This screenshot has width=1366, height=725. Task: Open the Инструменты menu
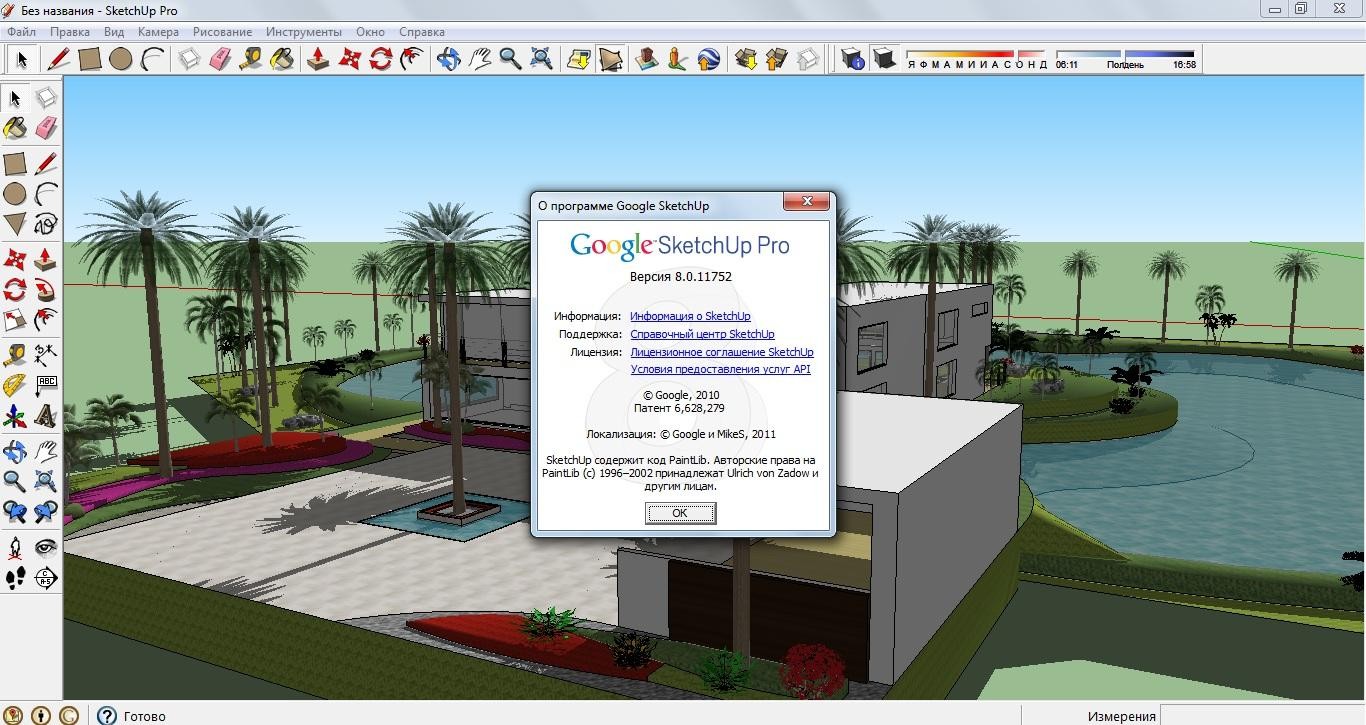pyautogui.click(x=303, y=32)
